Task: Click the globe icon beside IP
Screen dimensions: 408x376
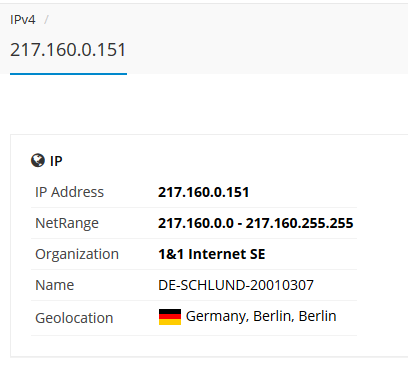Action: coord(38,160)
